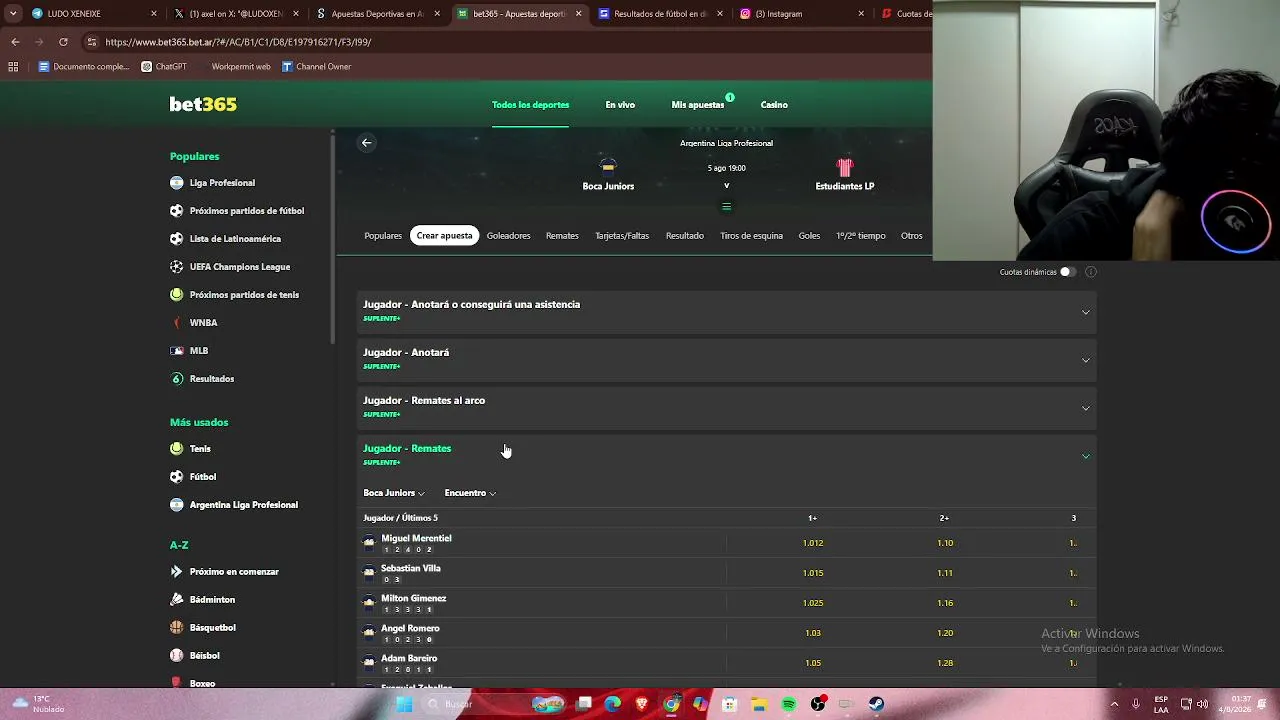Open the Encuentro period dropdown
The image size is (1280, 720).
click(x=470, y=493)
